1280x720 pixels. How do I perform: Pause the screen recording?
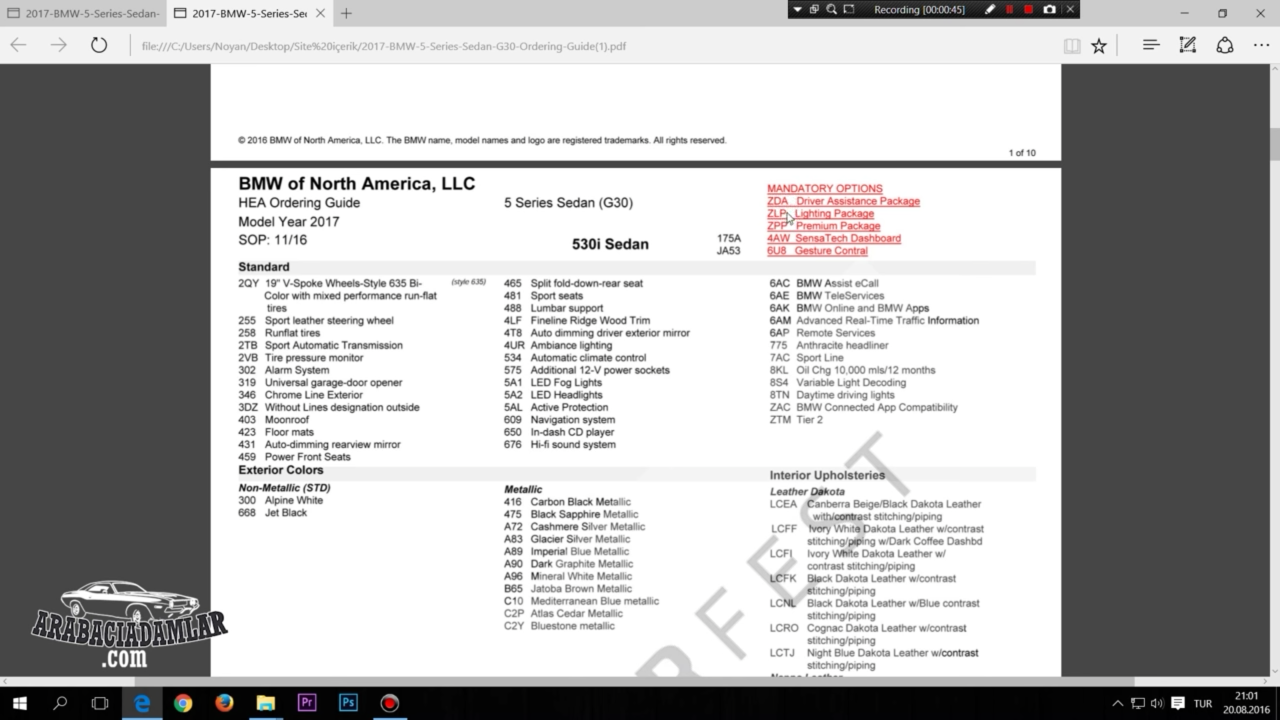[1009, 9]
